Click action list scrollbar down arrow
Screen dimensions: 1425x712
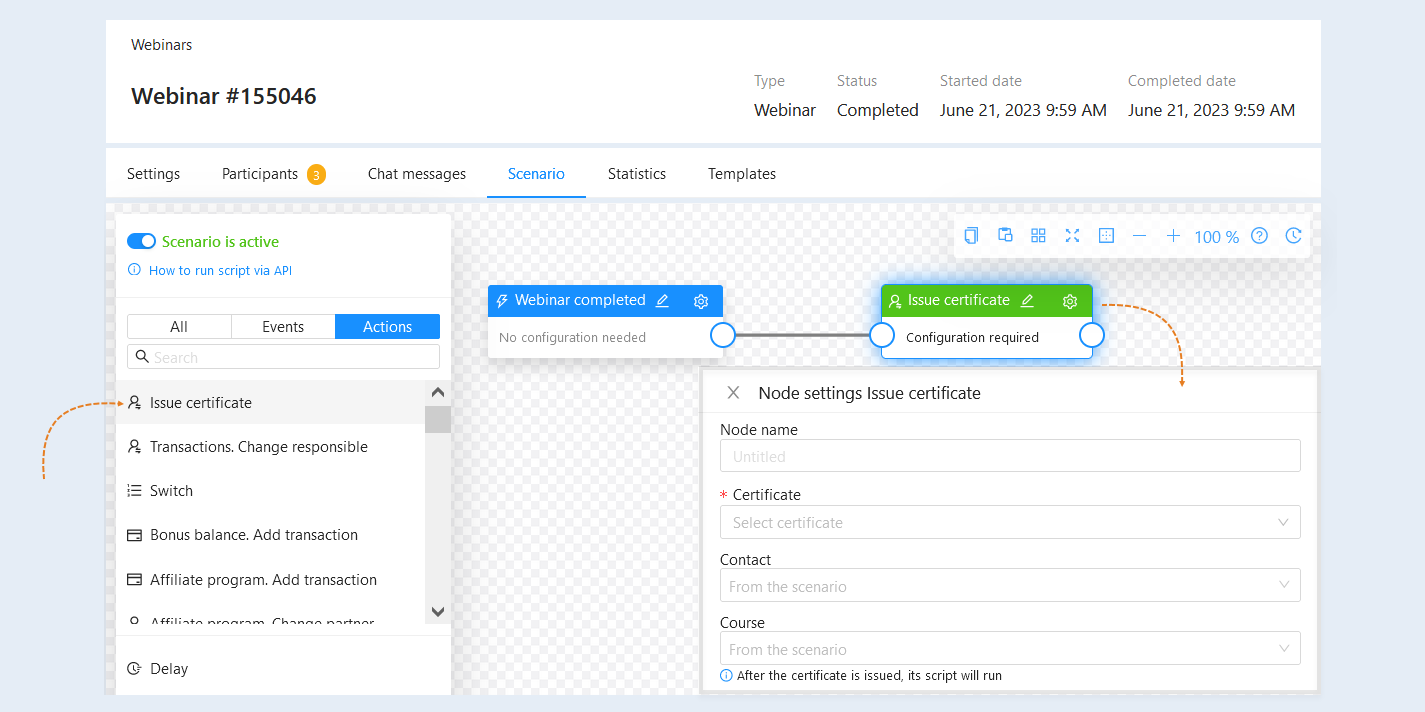[x=438, y=611]
